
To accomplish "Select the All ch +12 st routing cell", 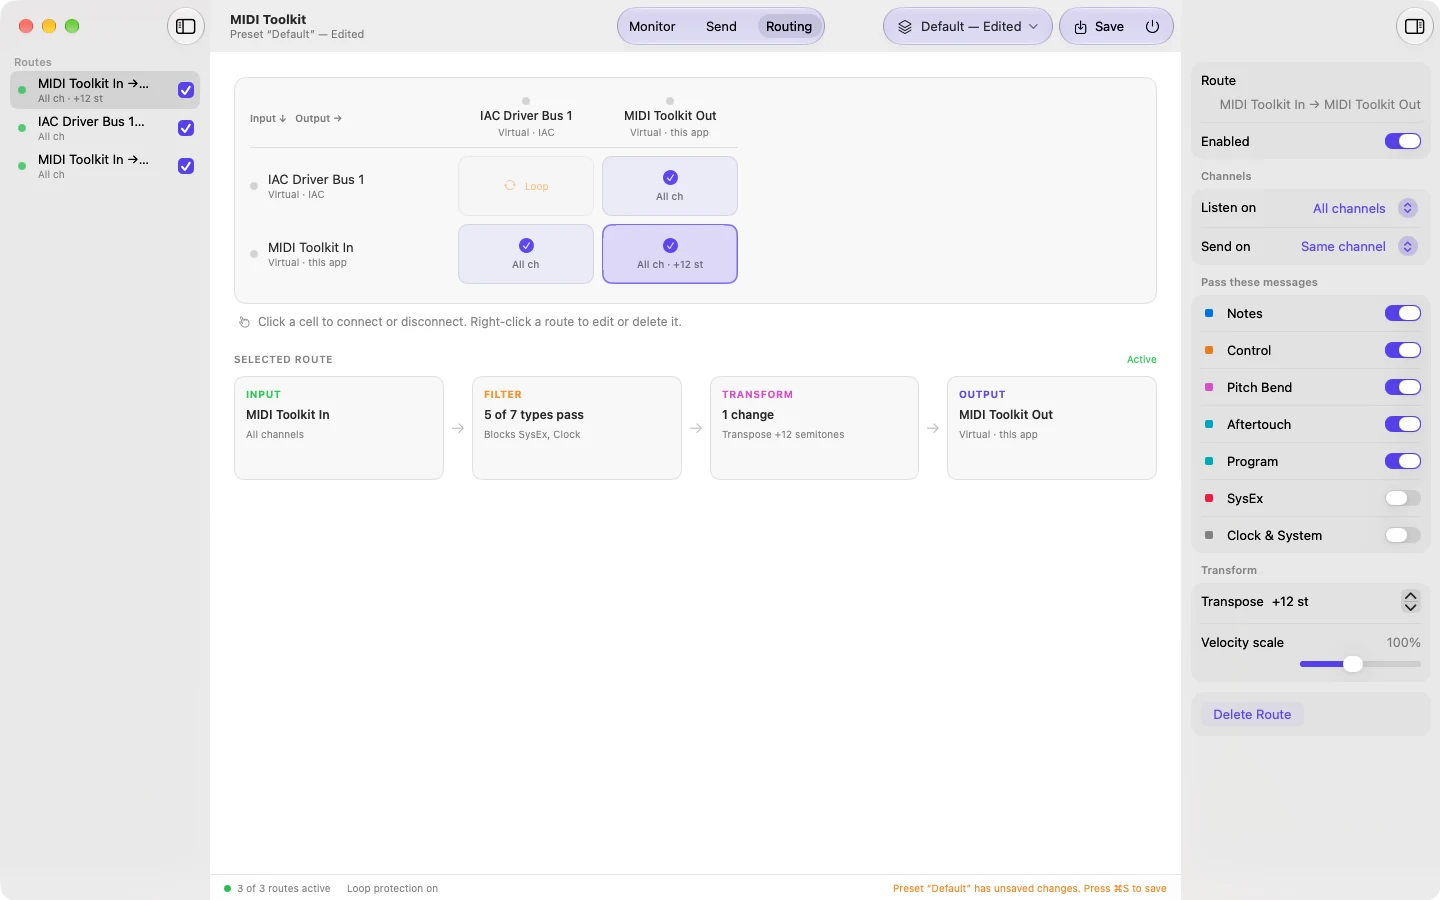I will click(x=670, y=254).
